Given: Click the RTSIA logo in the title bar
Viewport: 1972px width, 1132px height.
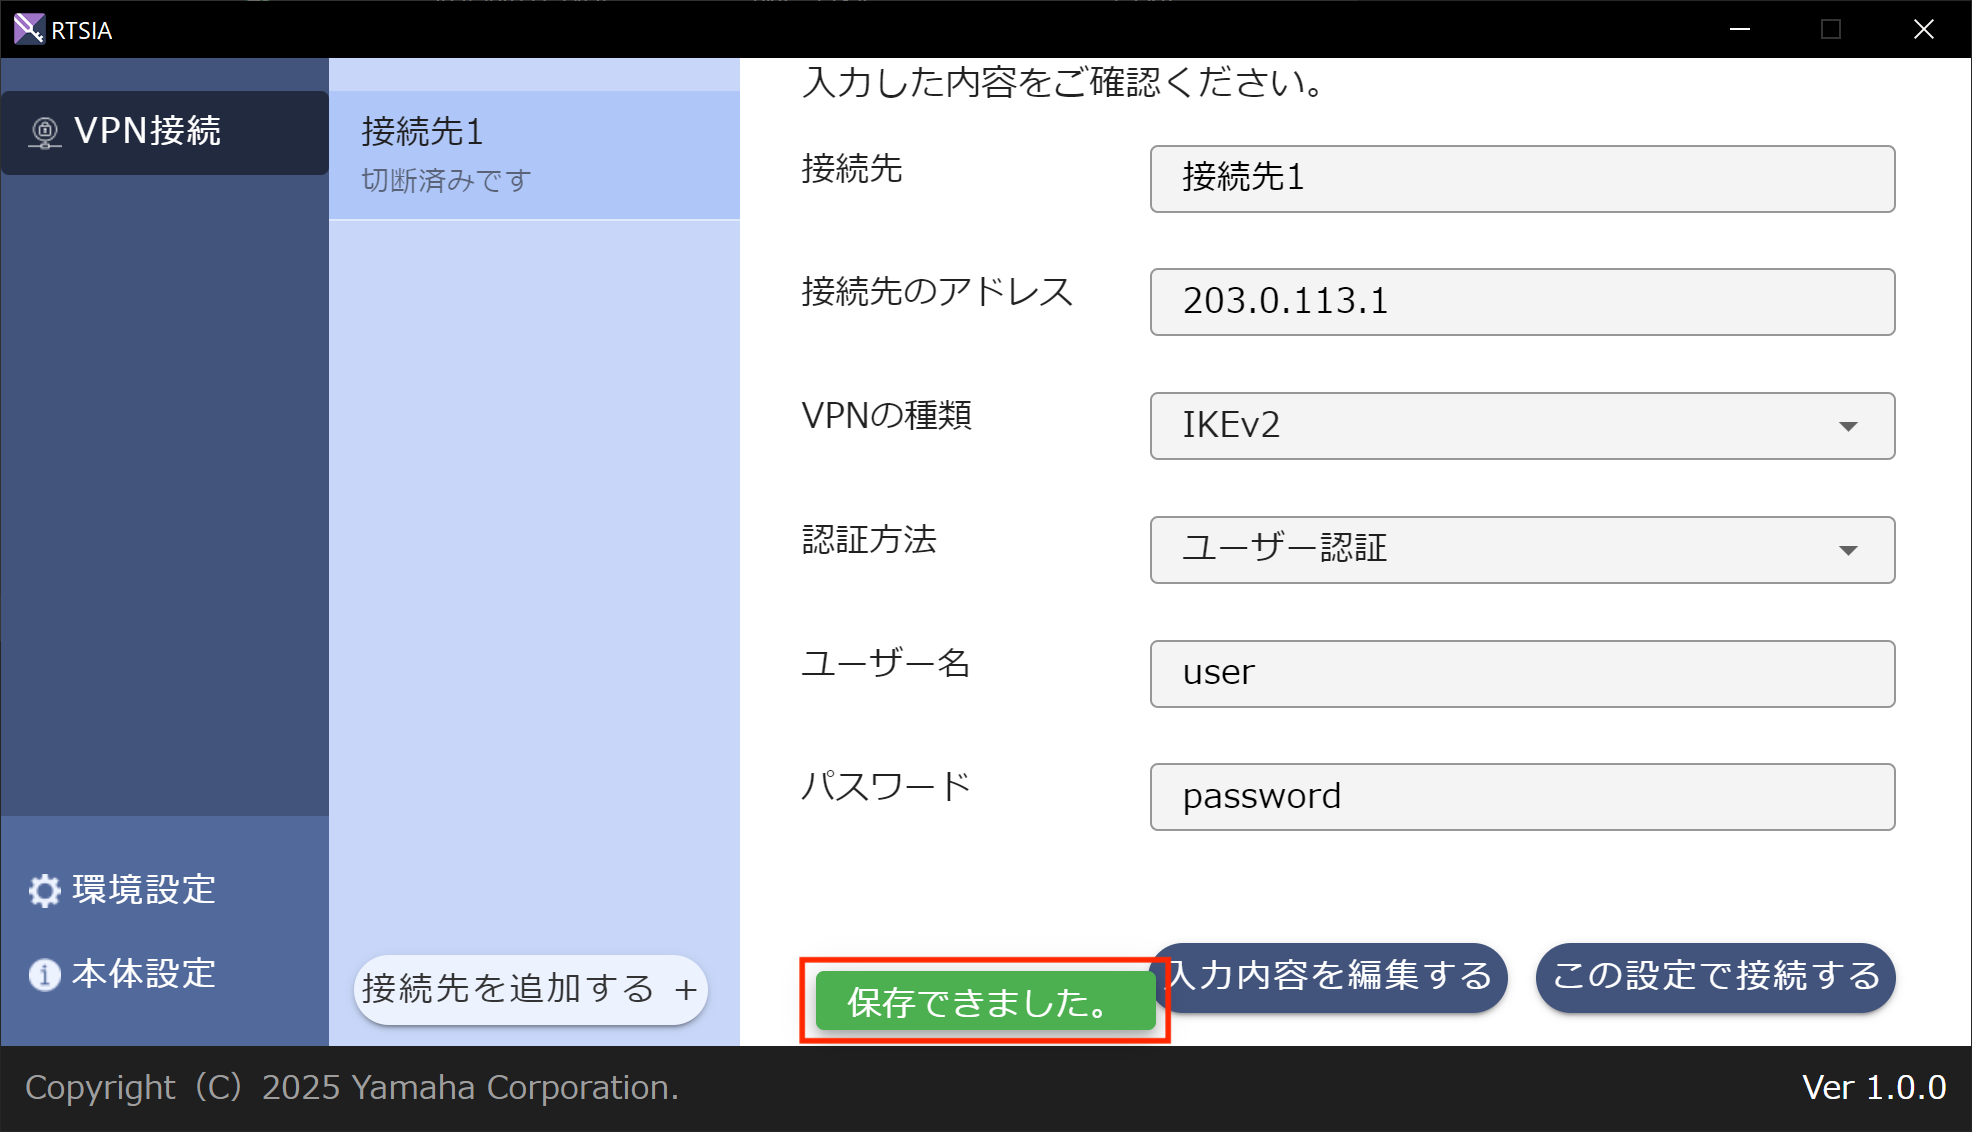Looking at the screenshot, I should [28, 29].
